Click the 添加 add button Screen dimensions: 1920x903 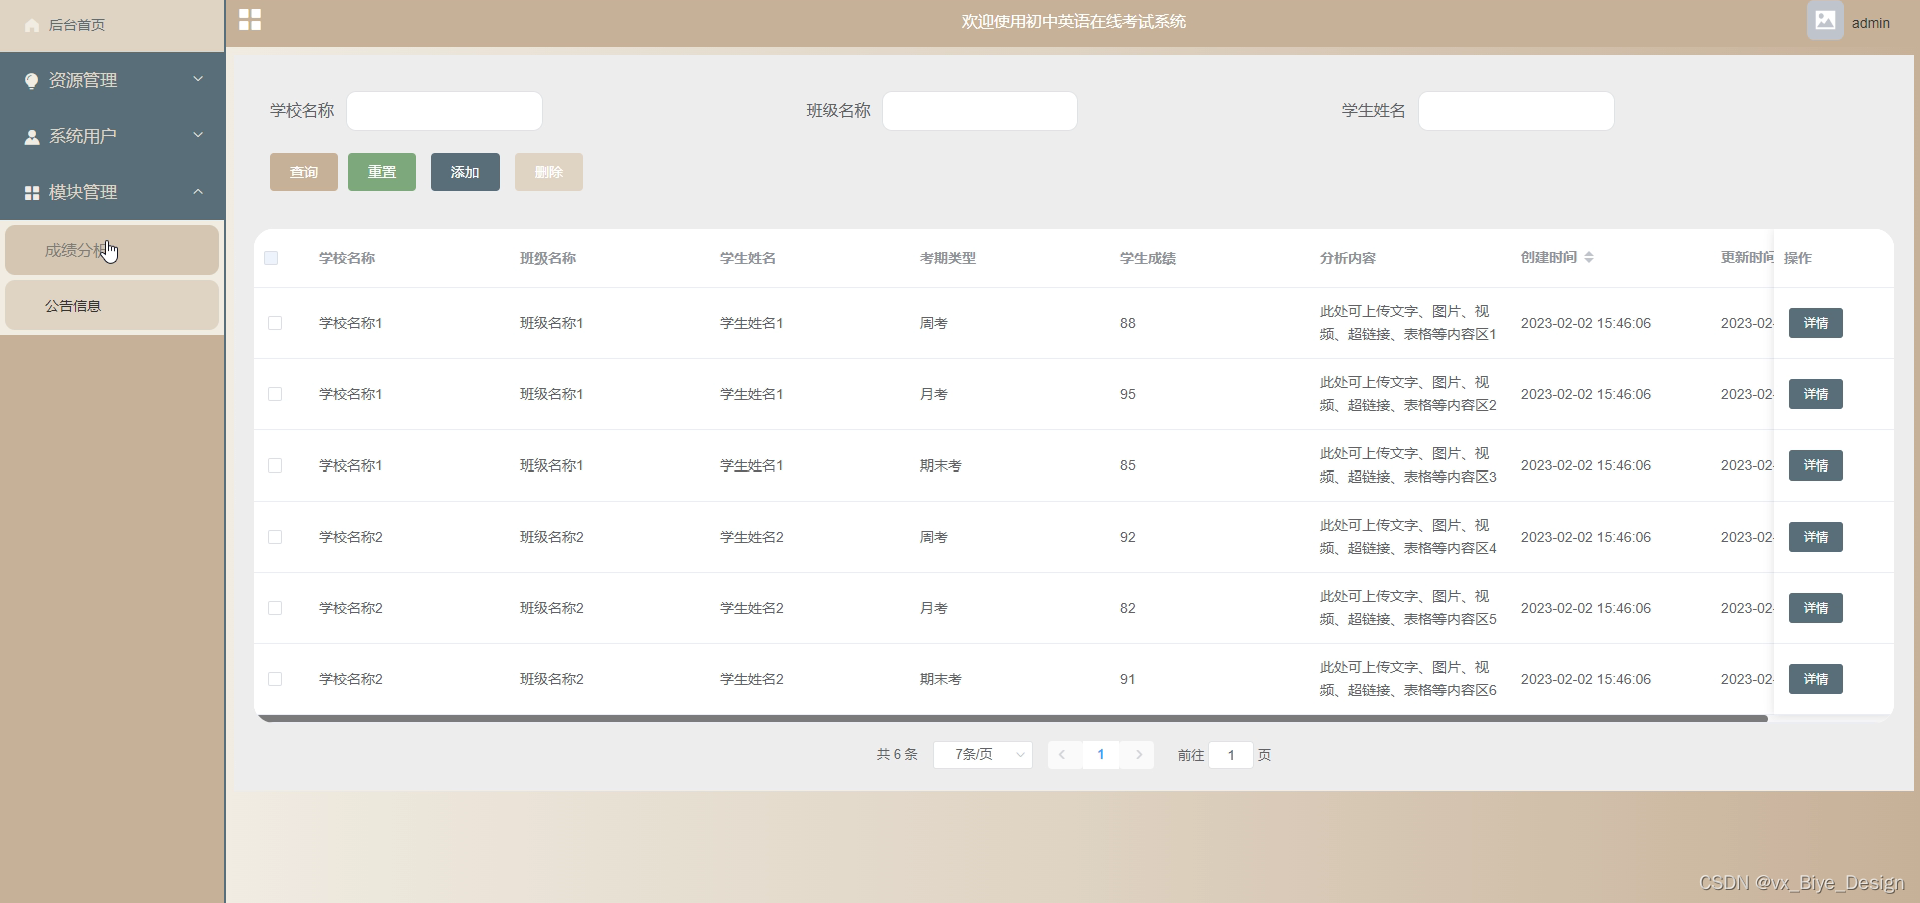(x=465, y=172)
